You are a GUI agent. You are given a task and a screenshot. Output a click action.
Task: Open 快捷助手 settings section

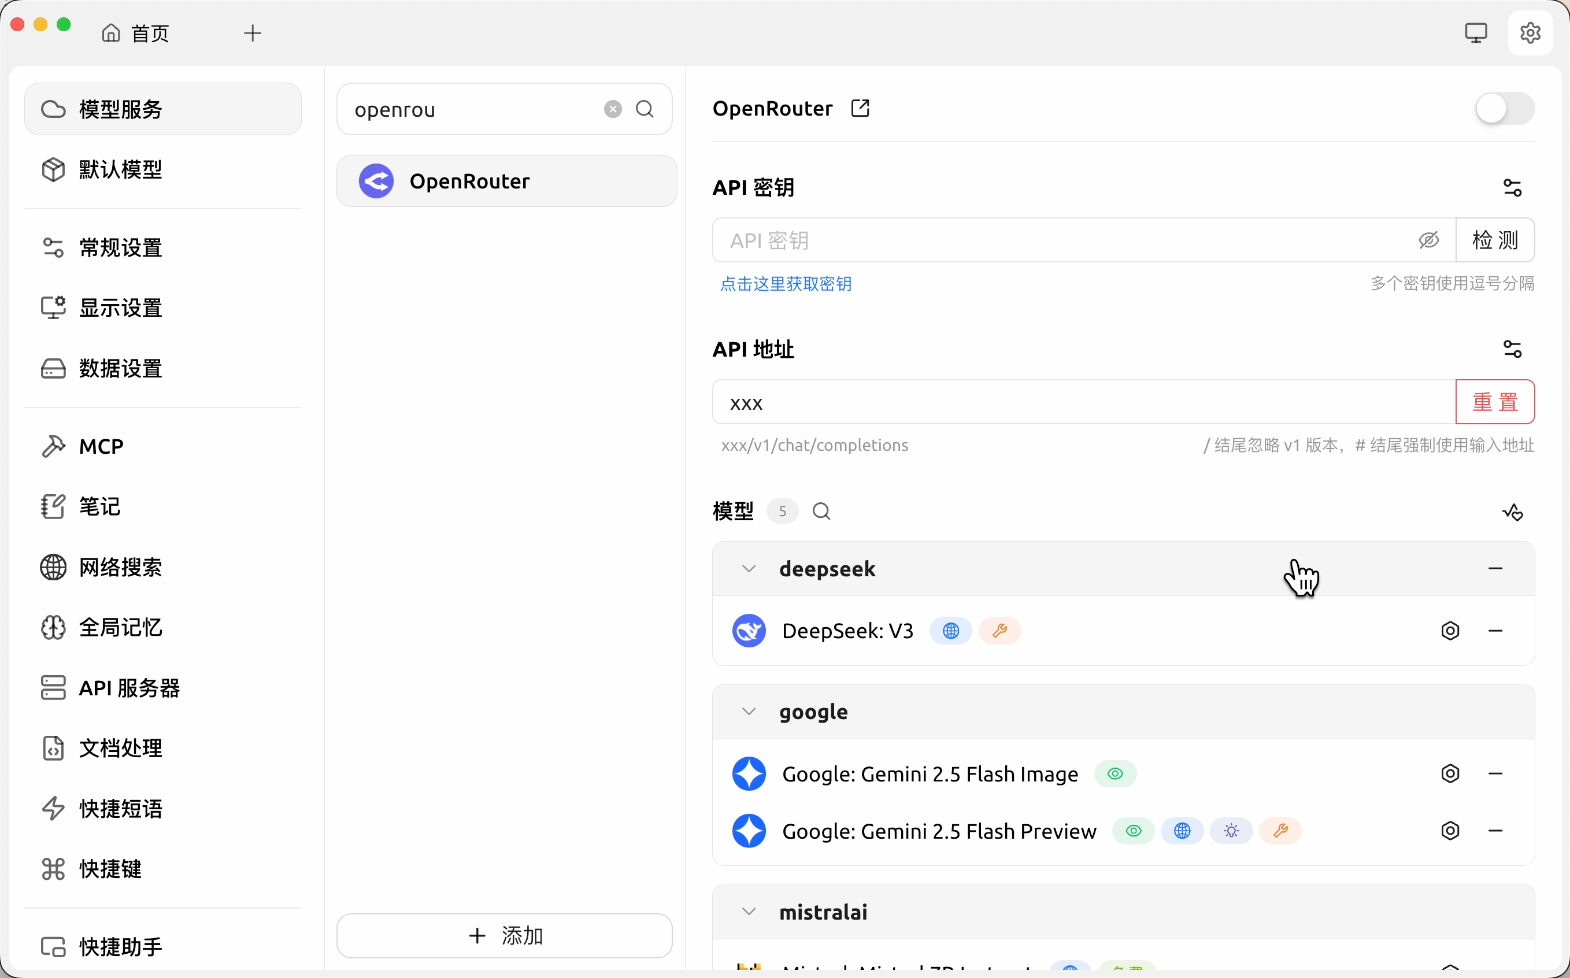(x=163, y=946)
